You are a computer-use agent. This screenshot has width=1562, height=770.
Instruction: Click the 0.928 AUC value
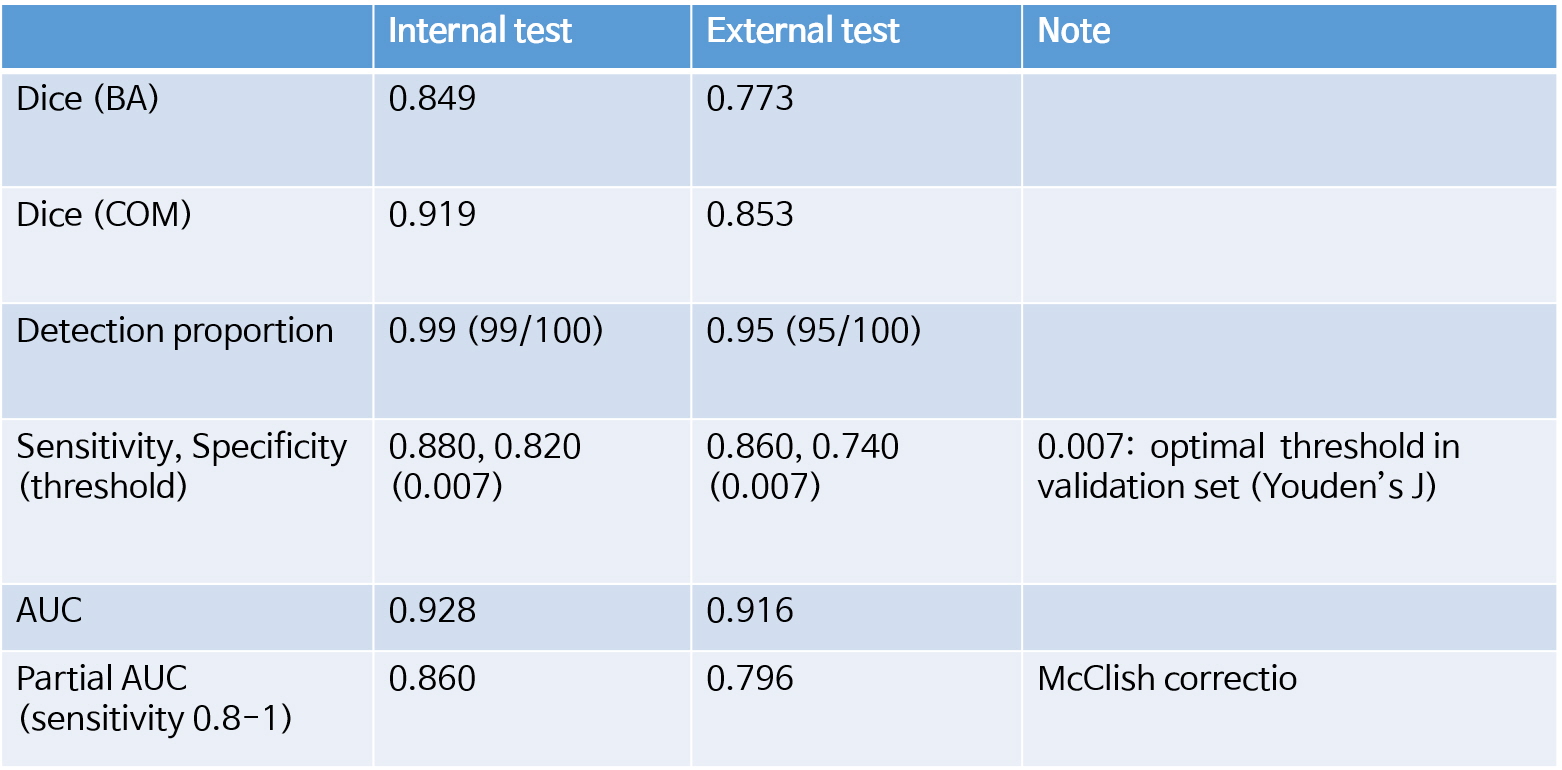pos(432,611)
